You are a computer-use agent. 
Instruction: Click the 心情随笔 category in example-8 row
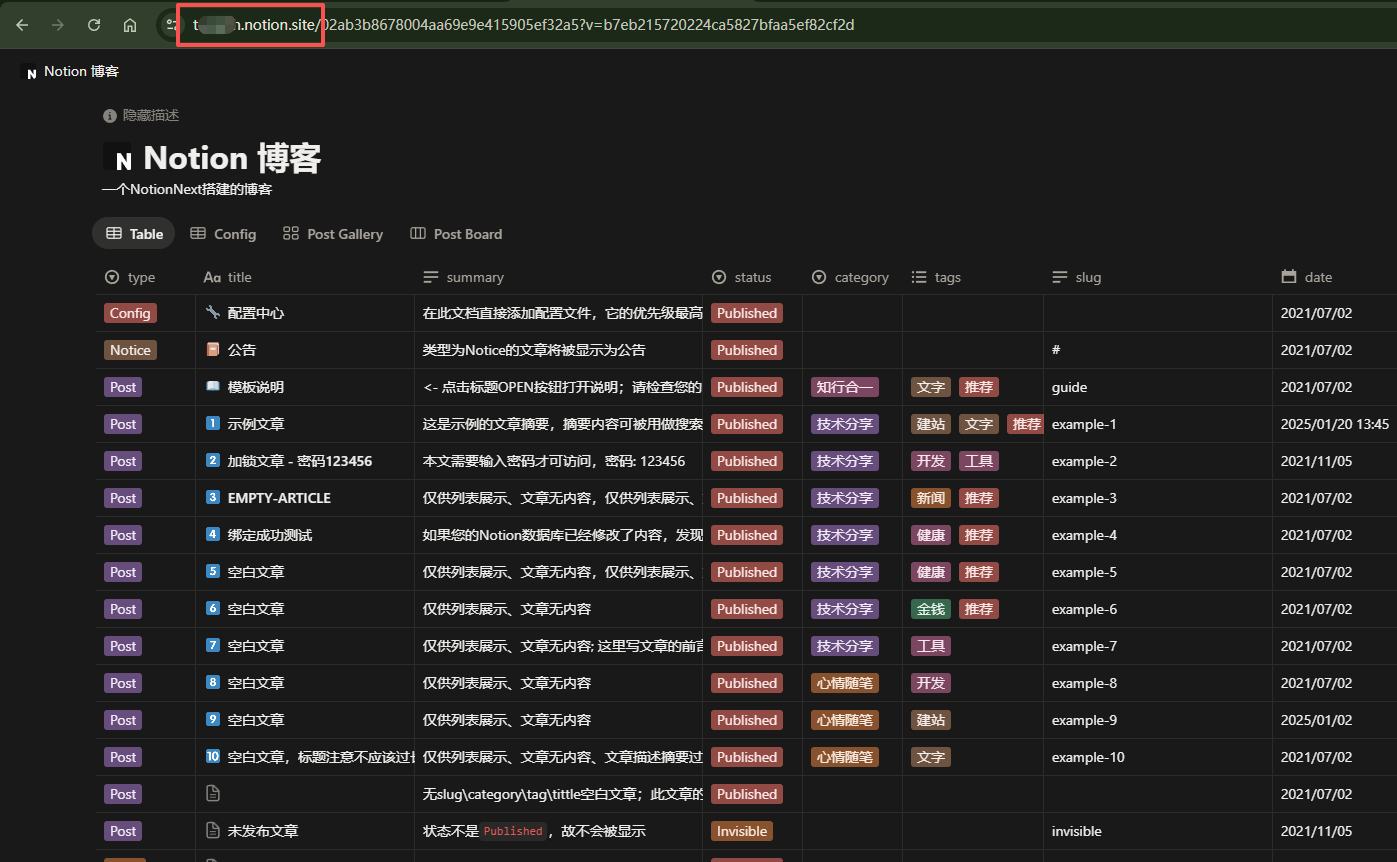click(845, 683)
